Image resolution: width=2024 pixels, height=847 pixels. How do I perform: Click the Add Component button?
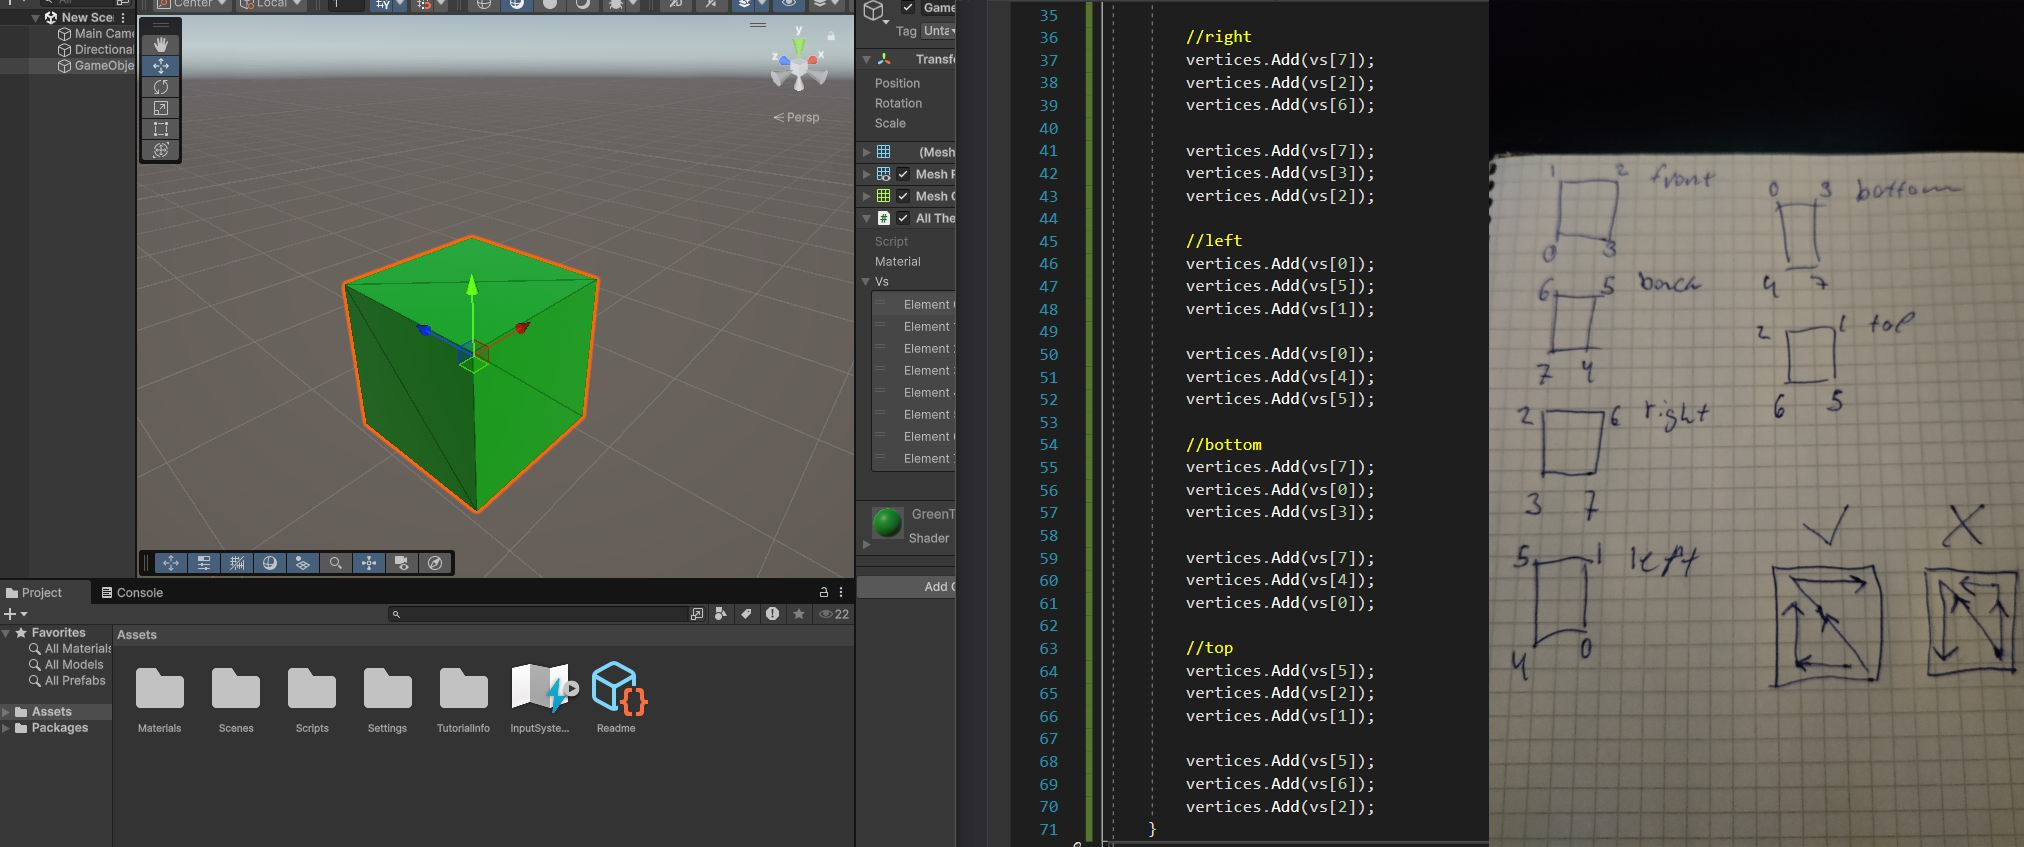pyautogui.click(x=907, y=587)
